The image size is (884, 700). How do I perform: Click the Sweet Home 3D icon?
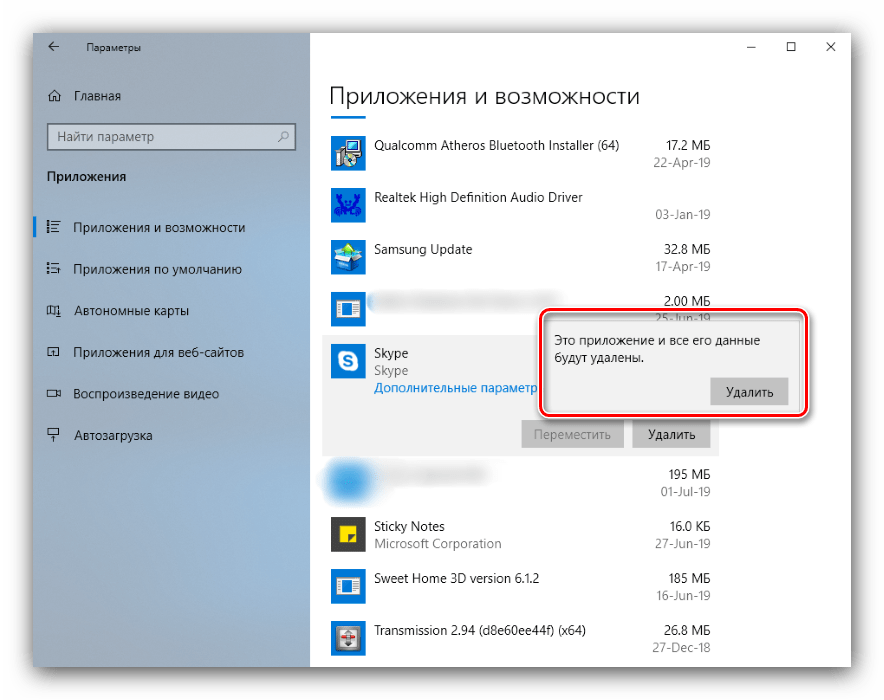[x=348, y=586]
